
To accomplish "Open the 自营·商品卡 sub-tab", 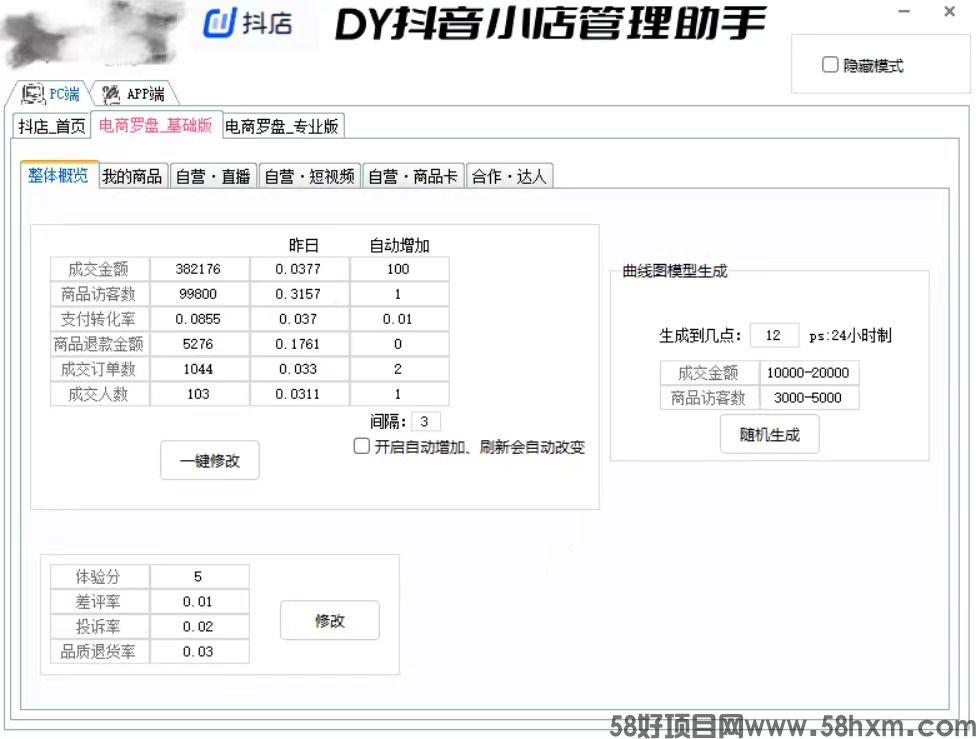I will tap(413, 177).
